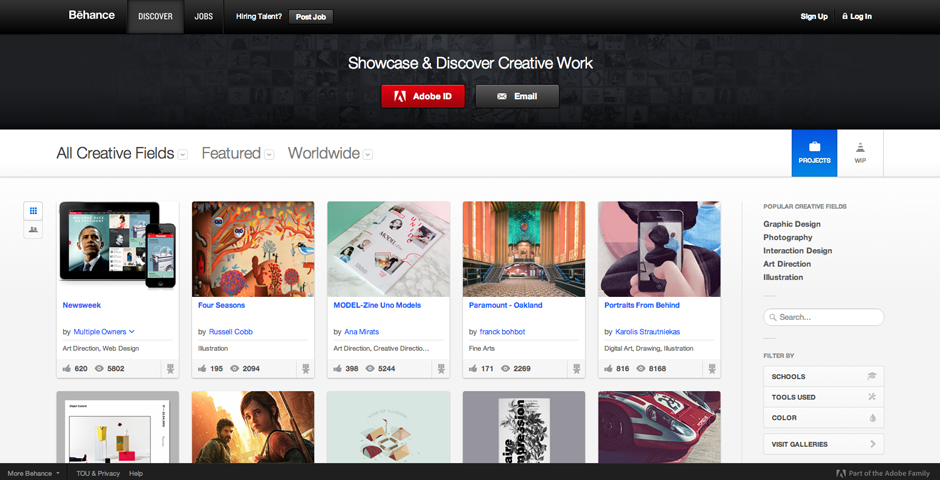
Task: Add Four Seasons project to collection
Action: [306, 369]
